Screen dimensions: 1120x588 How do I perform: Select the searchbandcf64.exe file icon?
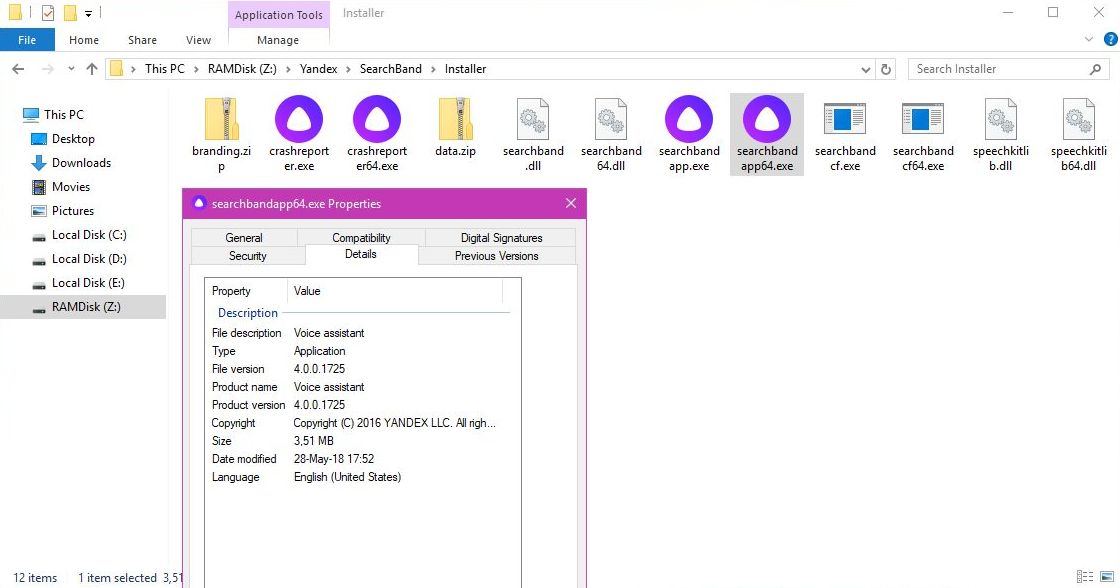pos(923,119)
